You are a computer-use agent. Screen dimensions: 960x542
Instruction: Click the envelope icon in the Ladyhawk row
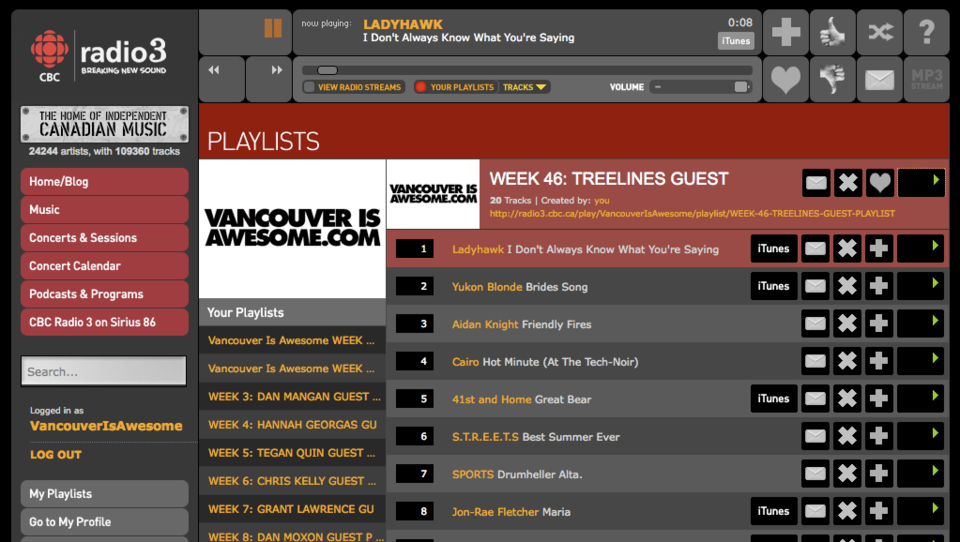coord(815,249)
